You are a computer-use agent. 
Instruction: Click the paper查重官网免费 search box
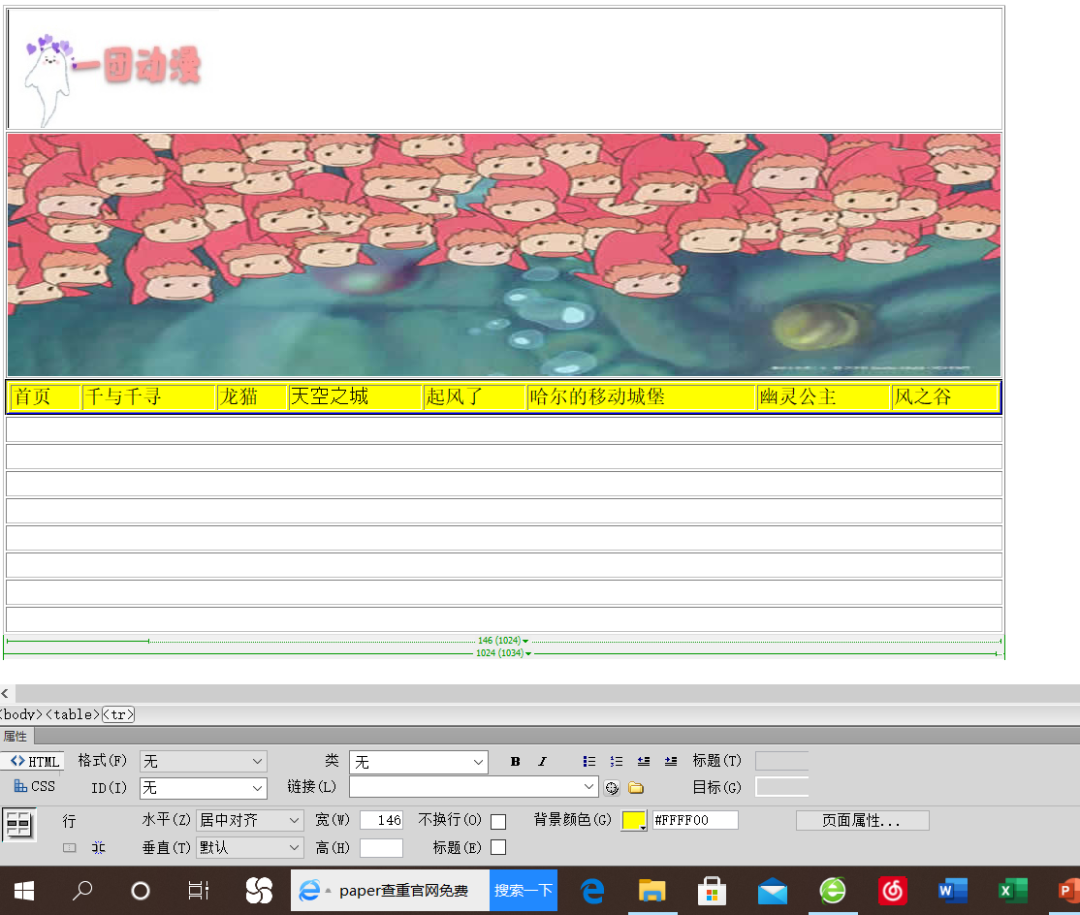[391, 891]
